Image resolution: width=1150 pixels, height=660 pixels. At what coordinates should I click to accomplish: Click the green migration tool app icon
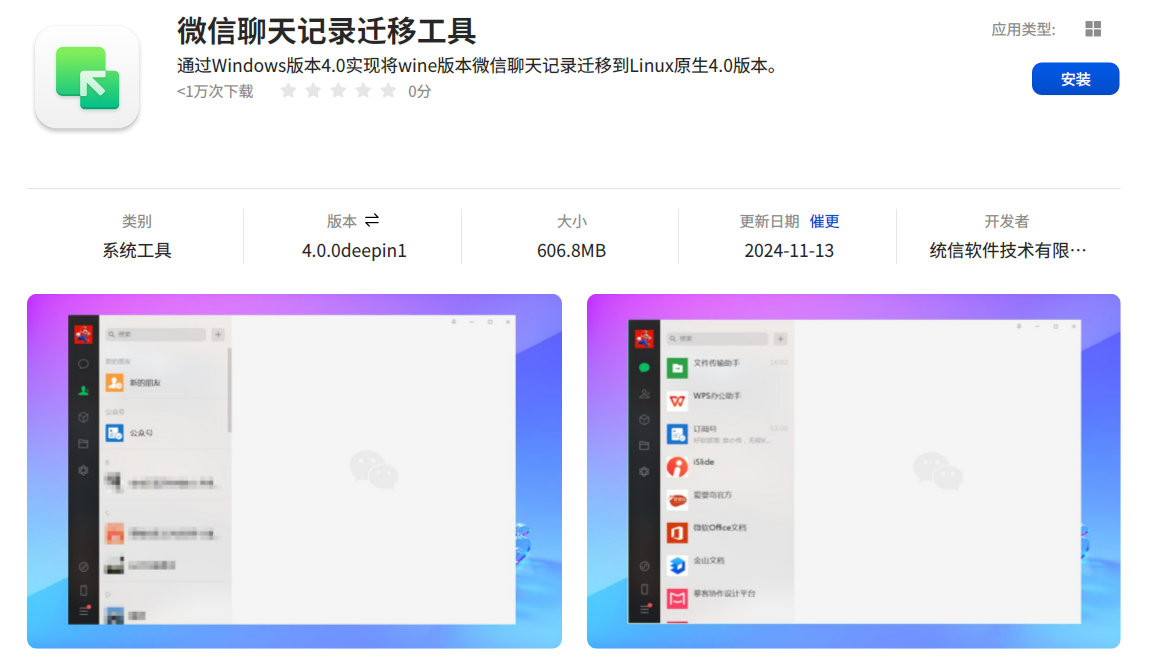pos(87,78)
